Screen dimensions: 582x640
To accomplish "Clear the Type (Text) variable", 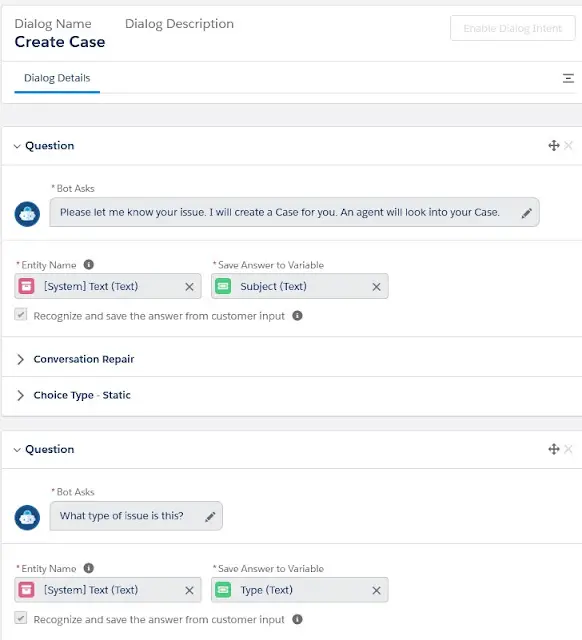I will click(x=376, y=590).
